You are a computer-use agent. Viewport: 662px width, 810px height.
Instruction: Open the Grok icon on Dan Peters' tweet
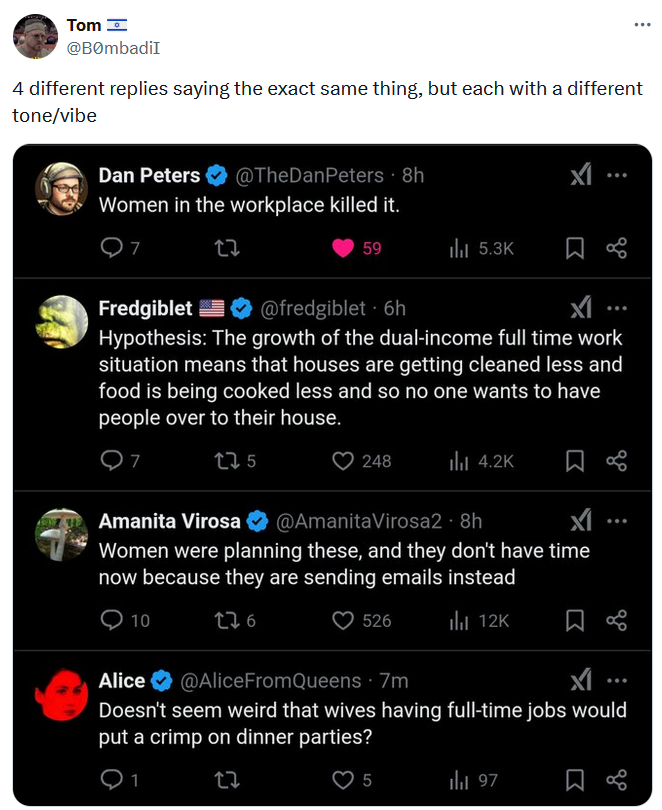coord(580,174)
